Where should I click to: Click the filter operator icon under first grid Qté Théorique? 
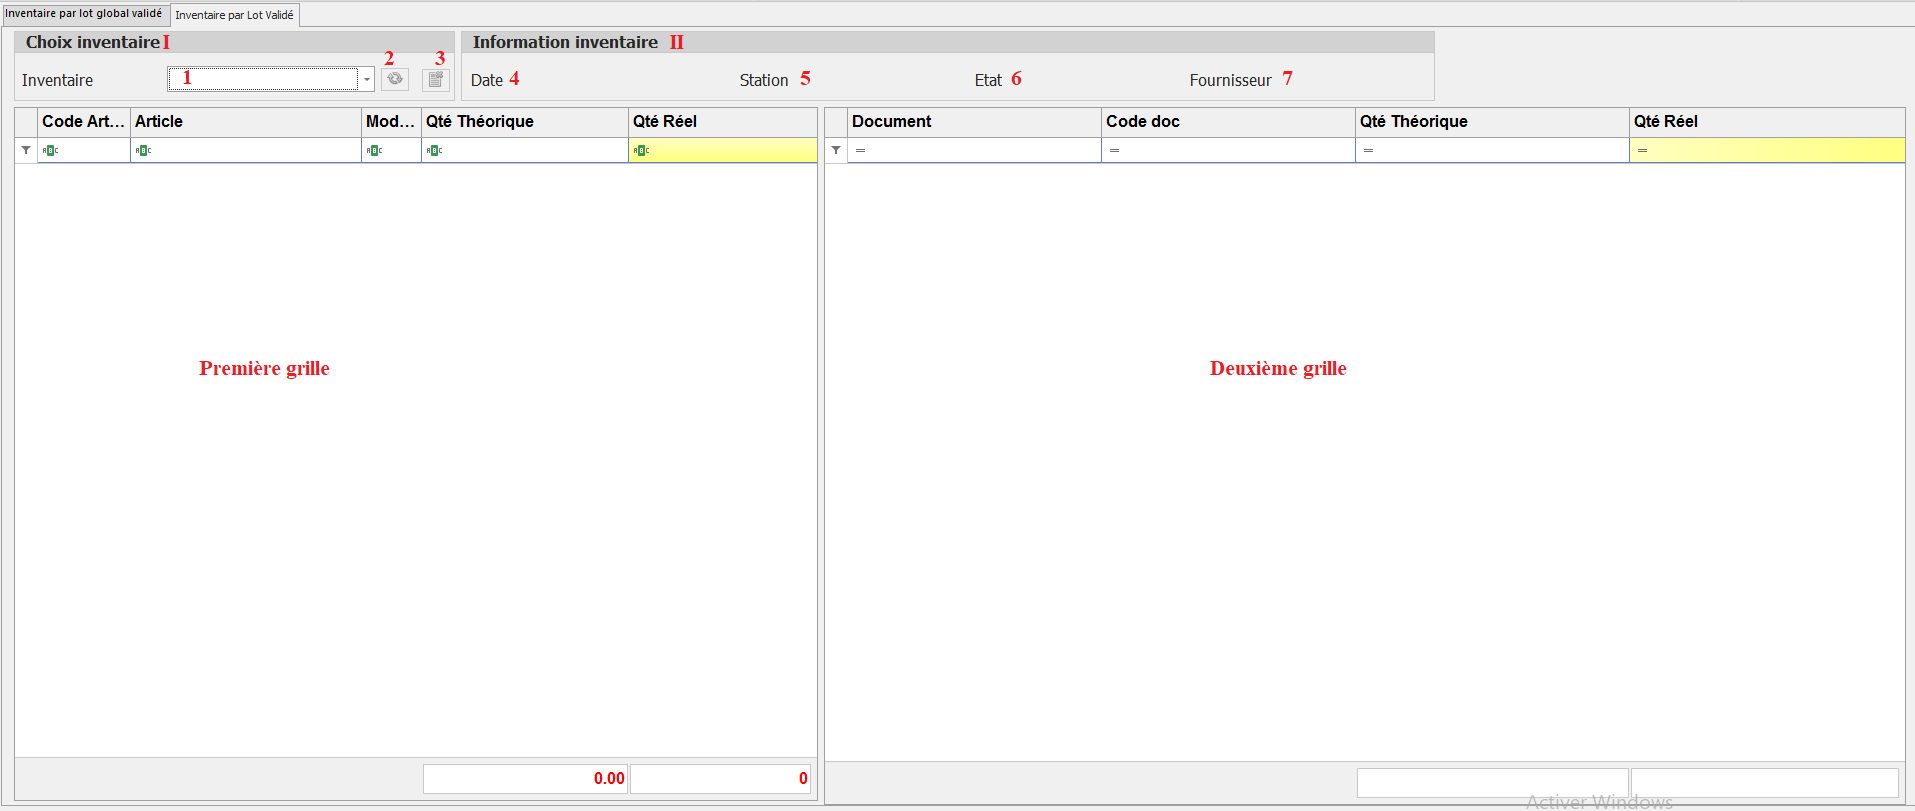pos(434,150)
